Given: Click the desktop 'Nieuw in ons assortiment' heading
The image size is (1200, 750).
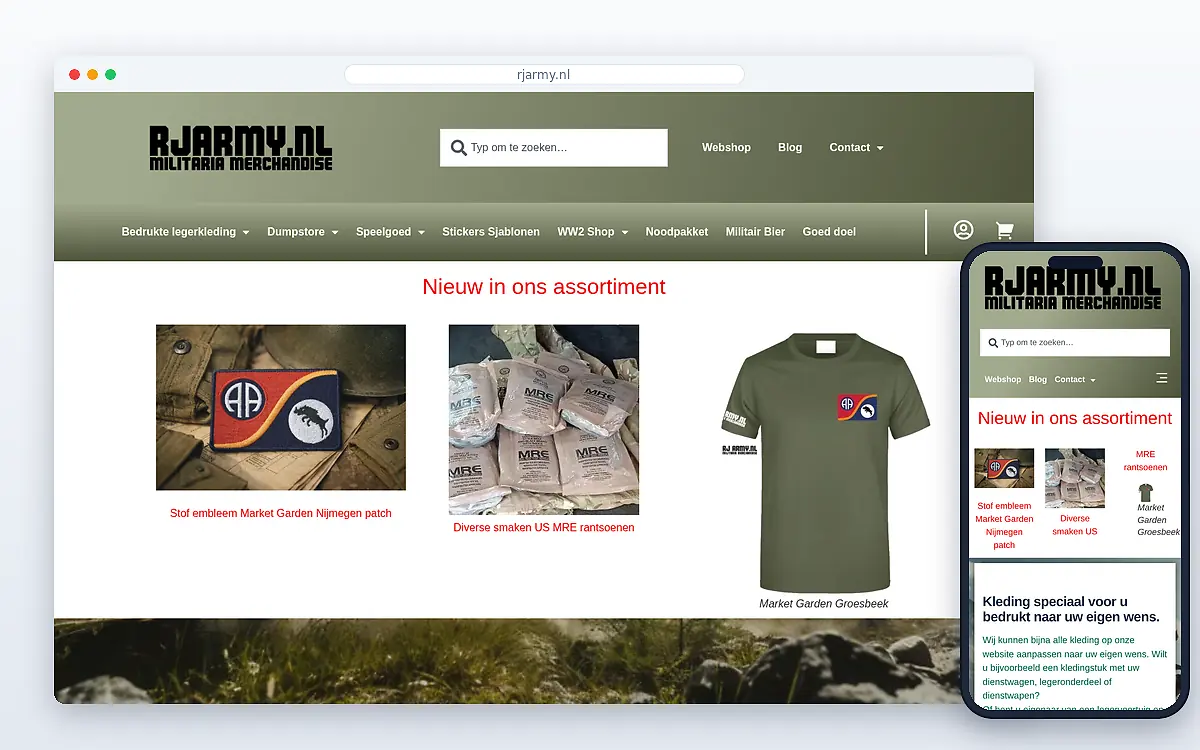Looking at the screenshot, I should click(544, 287).
